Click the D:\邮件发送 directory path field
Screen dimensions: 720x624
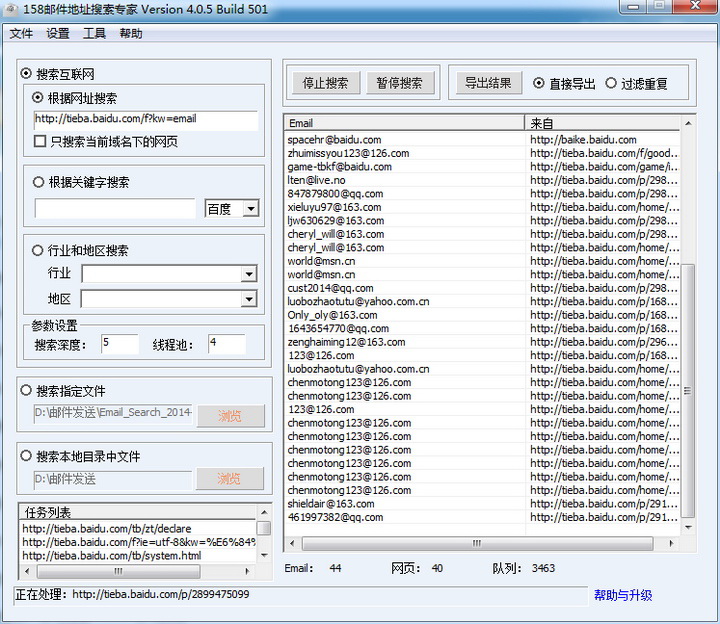(113, 479)
